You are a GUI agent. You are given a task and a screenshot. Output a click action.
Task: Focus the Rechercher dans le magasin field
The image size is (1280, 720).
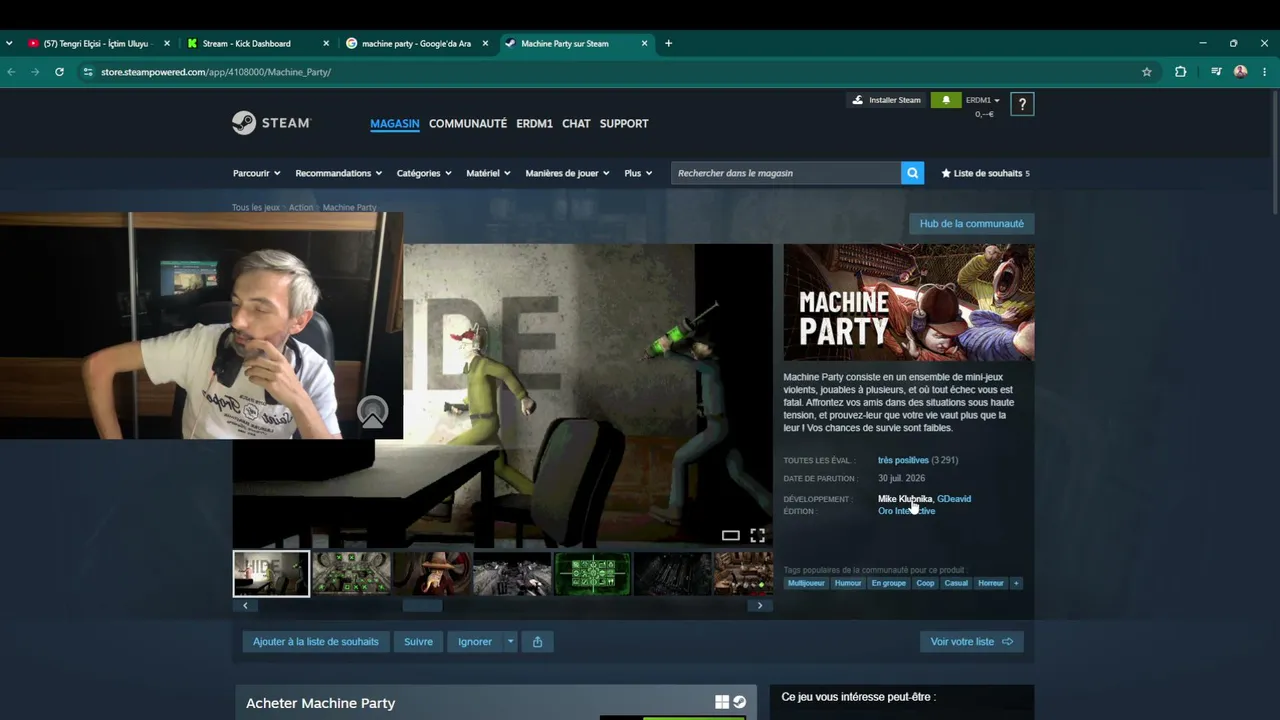click(x=786, y=173)
